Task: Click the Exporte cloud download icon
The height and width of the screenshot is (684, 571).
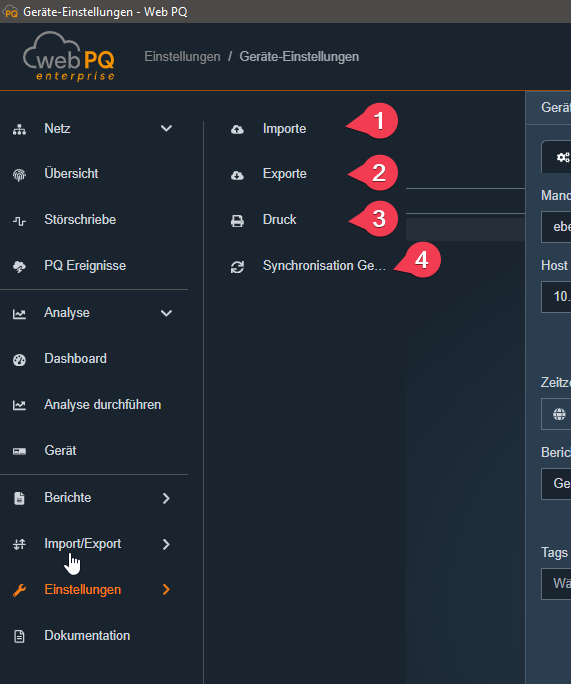Action: [x=237, y=175]
